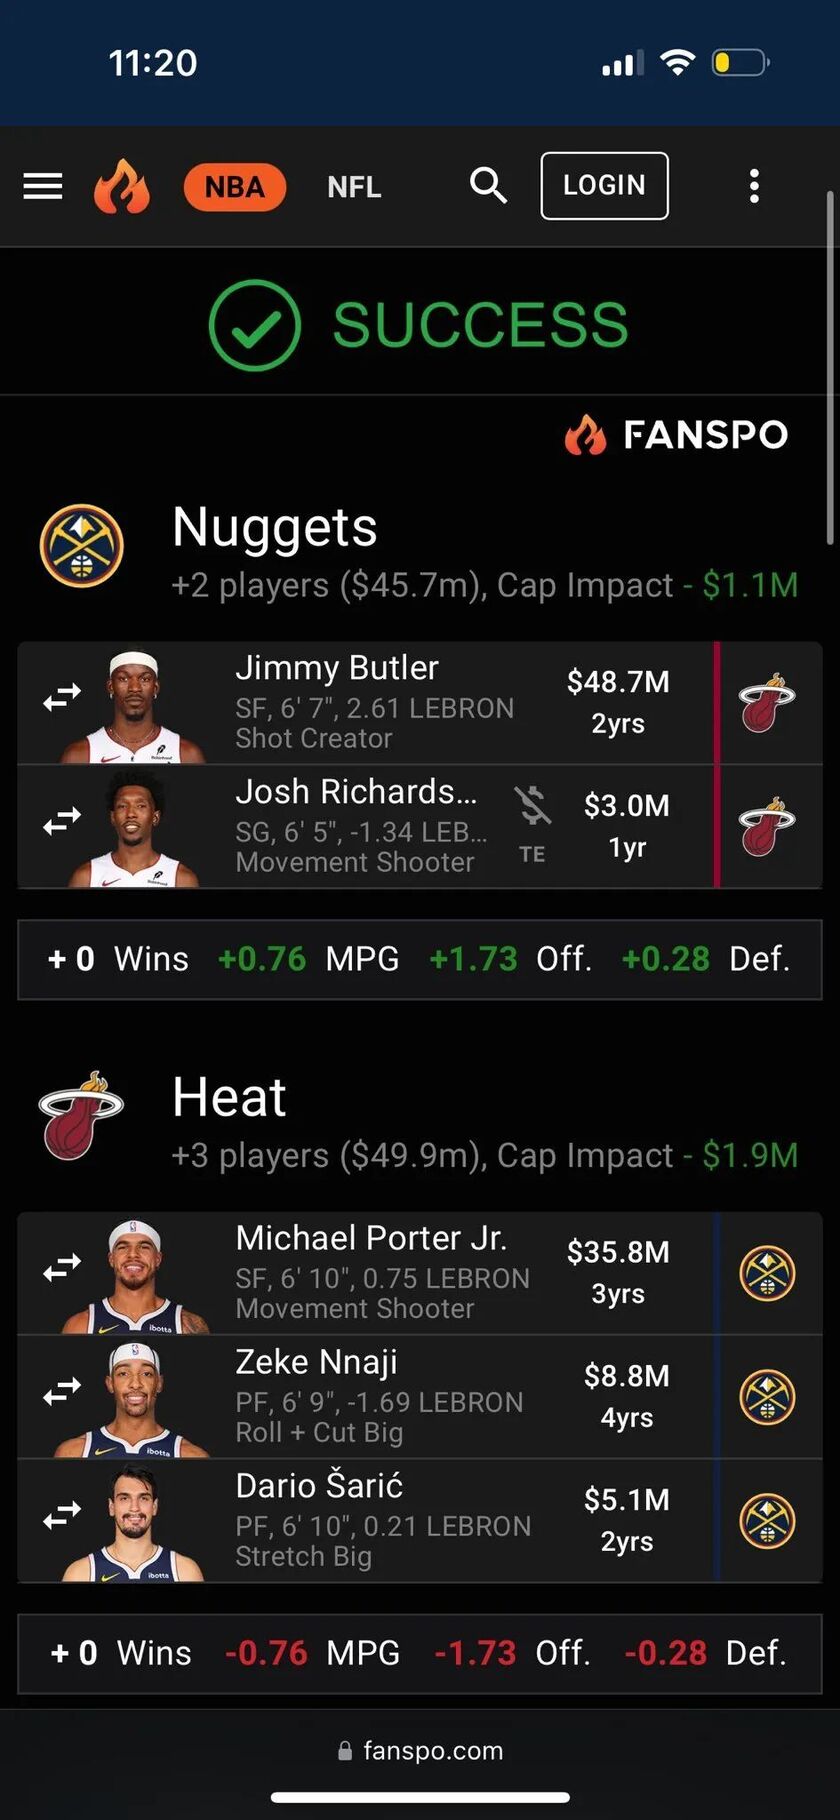Click Heat logo on Jimmy Butler's row

(767, 703)
